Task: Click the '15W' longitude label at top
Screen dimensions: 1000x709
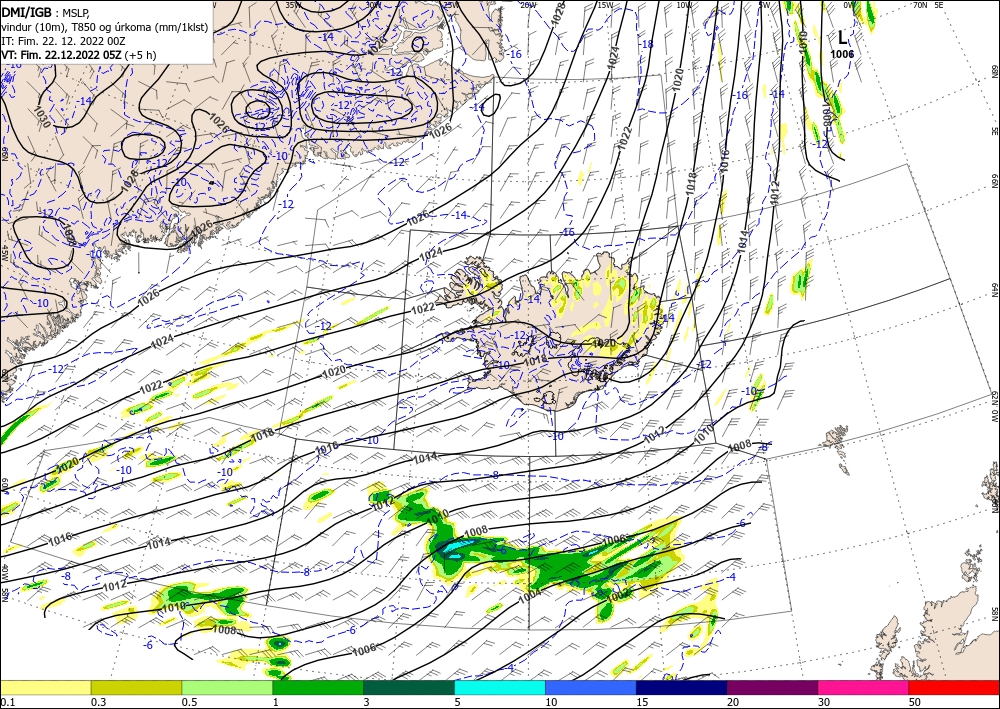Action: [x=605, y=4]
